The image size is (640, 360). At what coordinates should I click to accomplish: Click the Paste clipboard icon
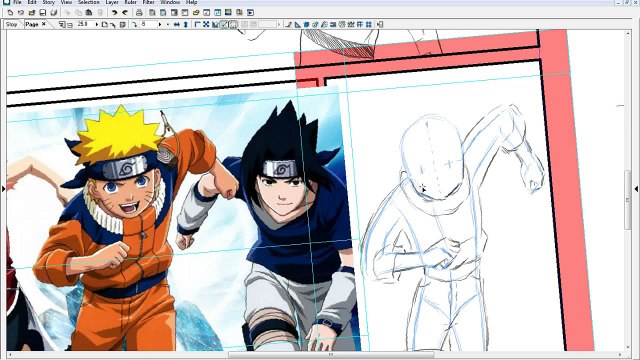pos(89,13)
